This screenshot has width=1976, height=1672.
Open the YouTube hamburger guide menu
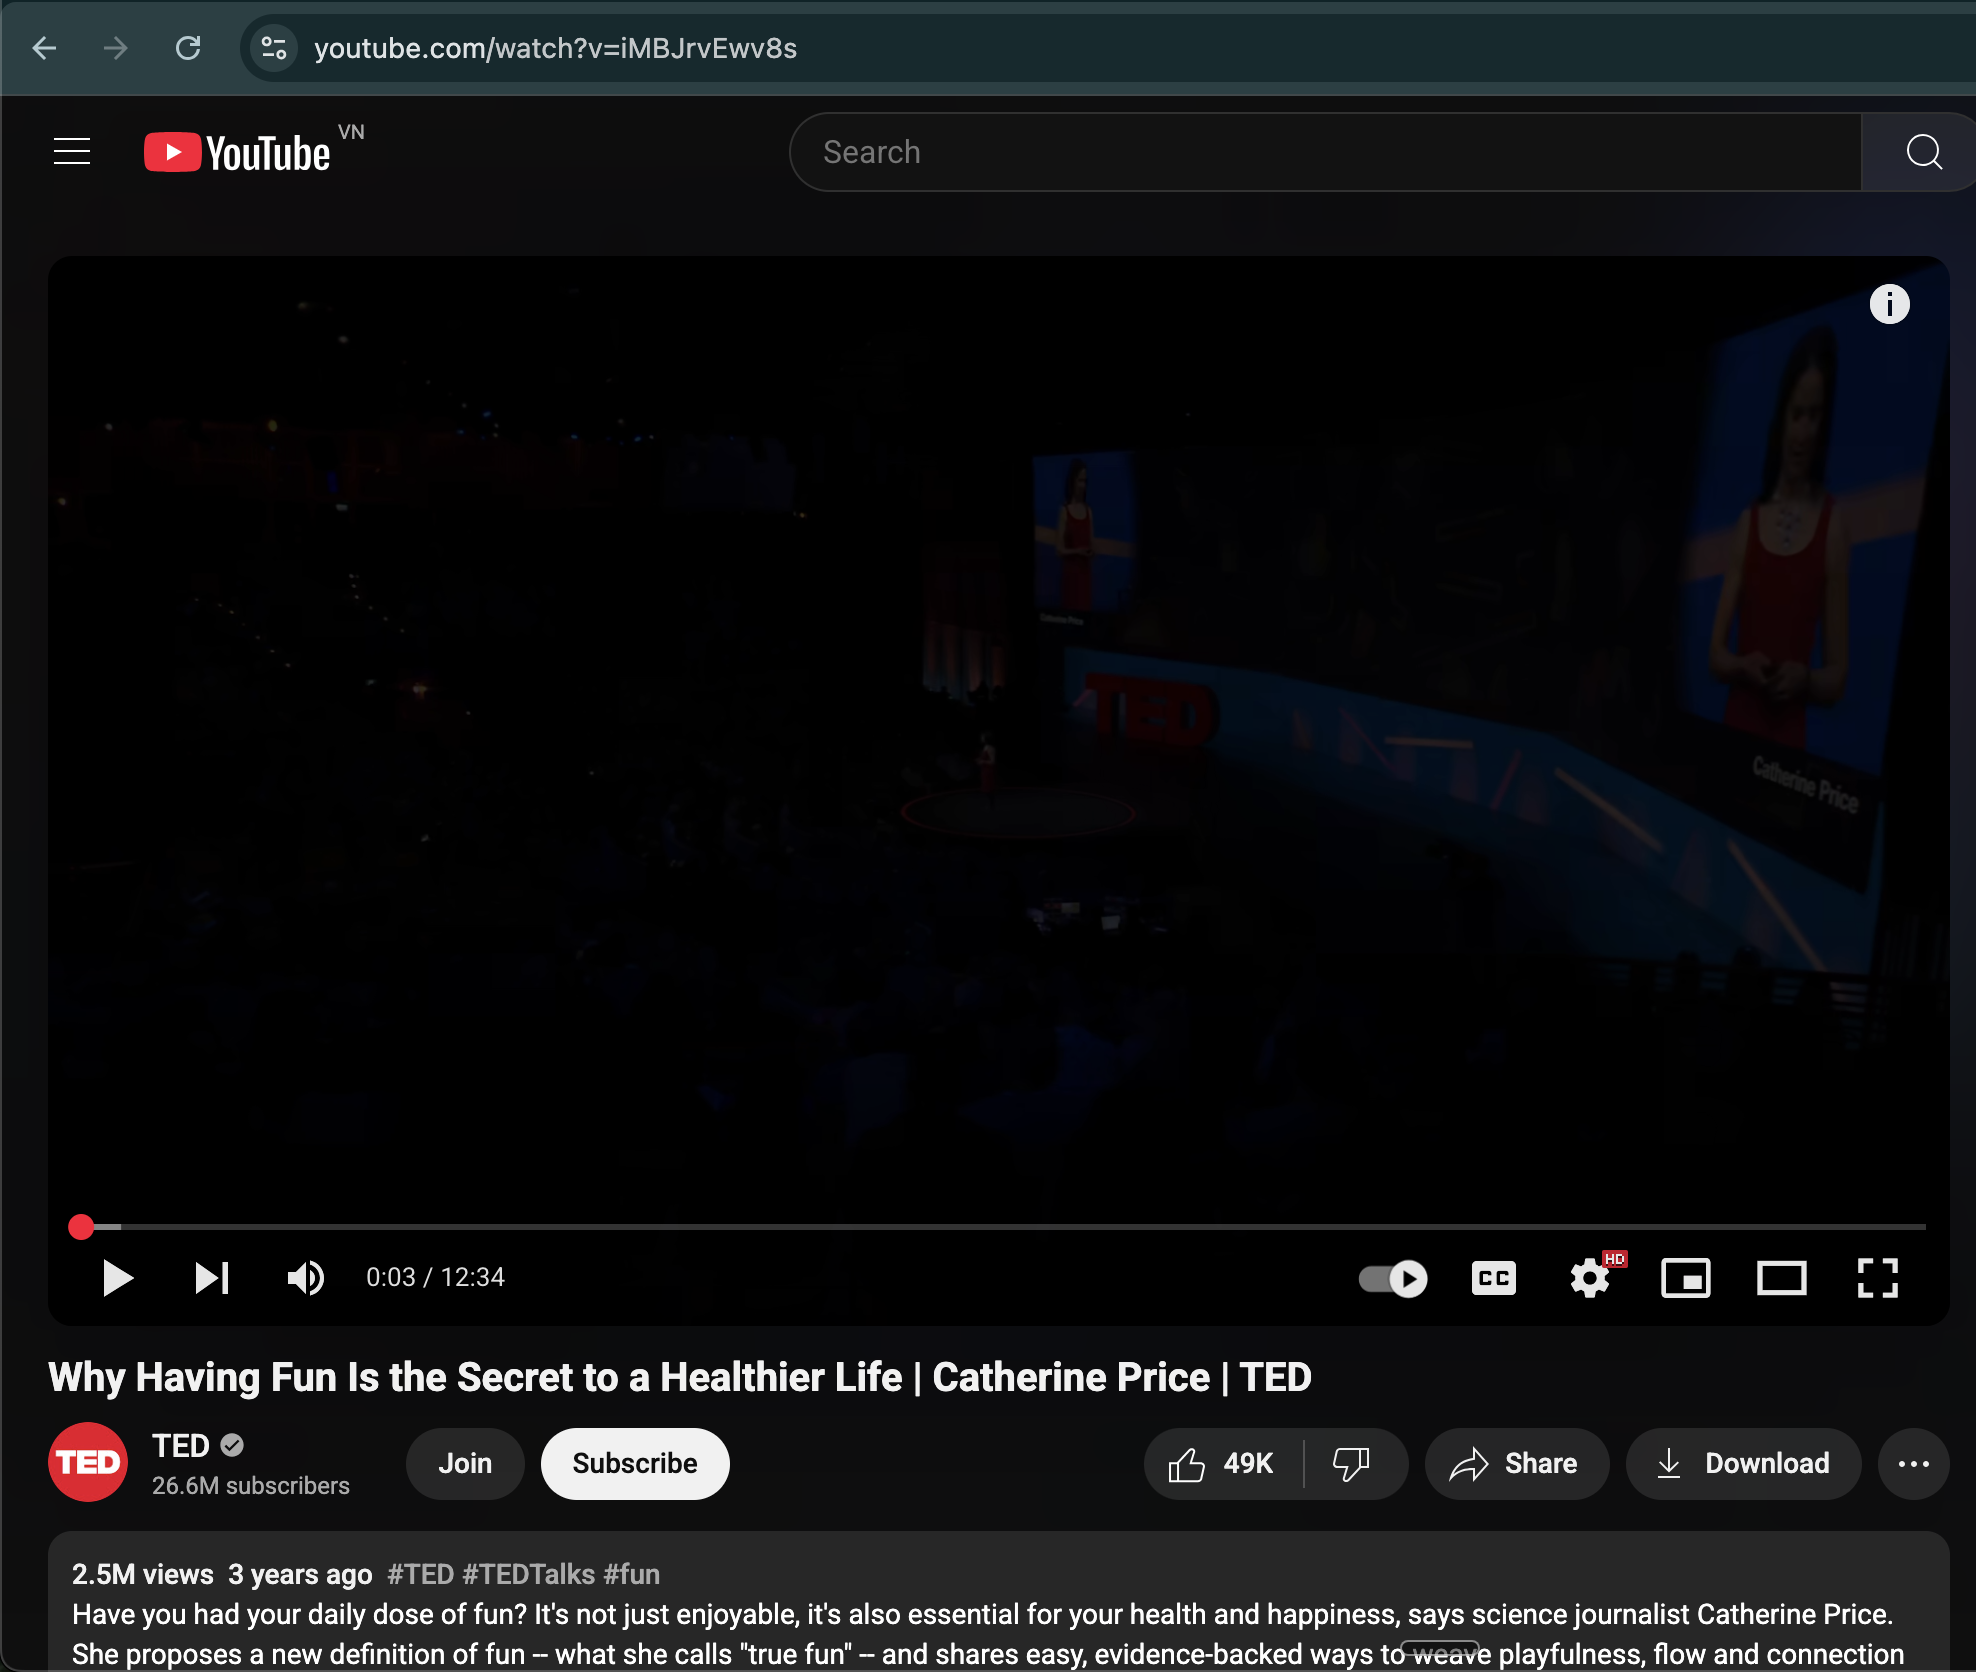72,152
